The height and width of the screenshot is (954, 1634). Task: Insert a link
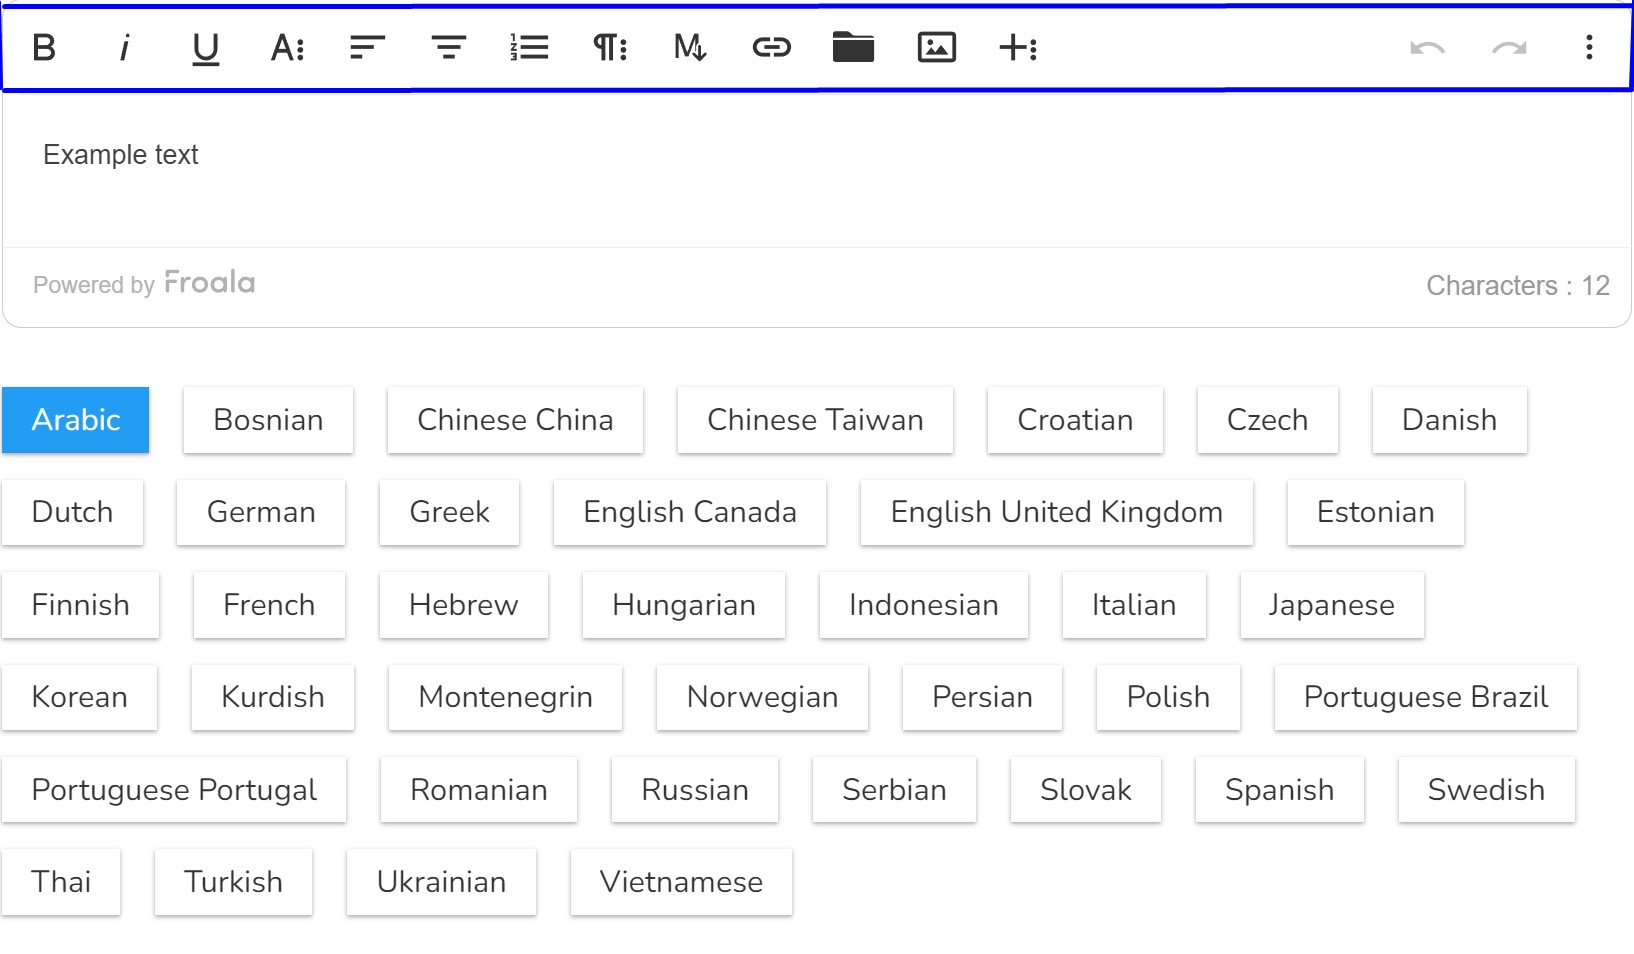click(x=771, y=47)
